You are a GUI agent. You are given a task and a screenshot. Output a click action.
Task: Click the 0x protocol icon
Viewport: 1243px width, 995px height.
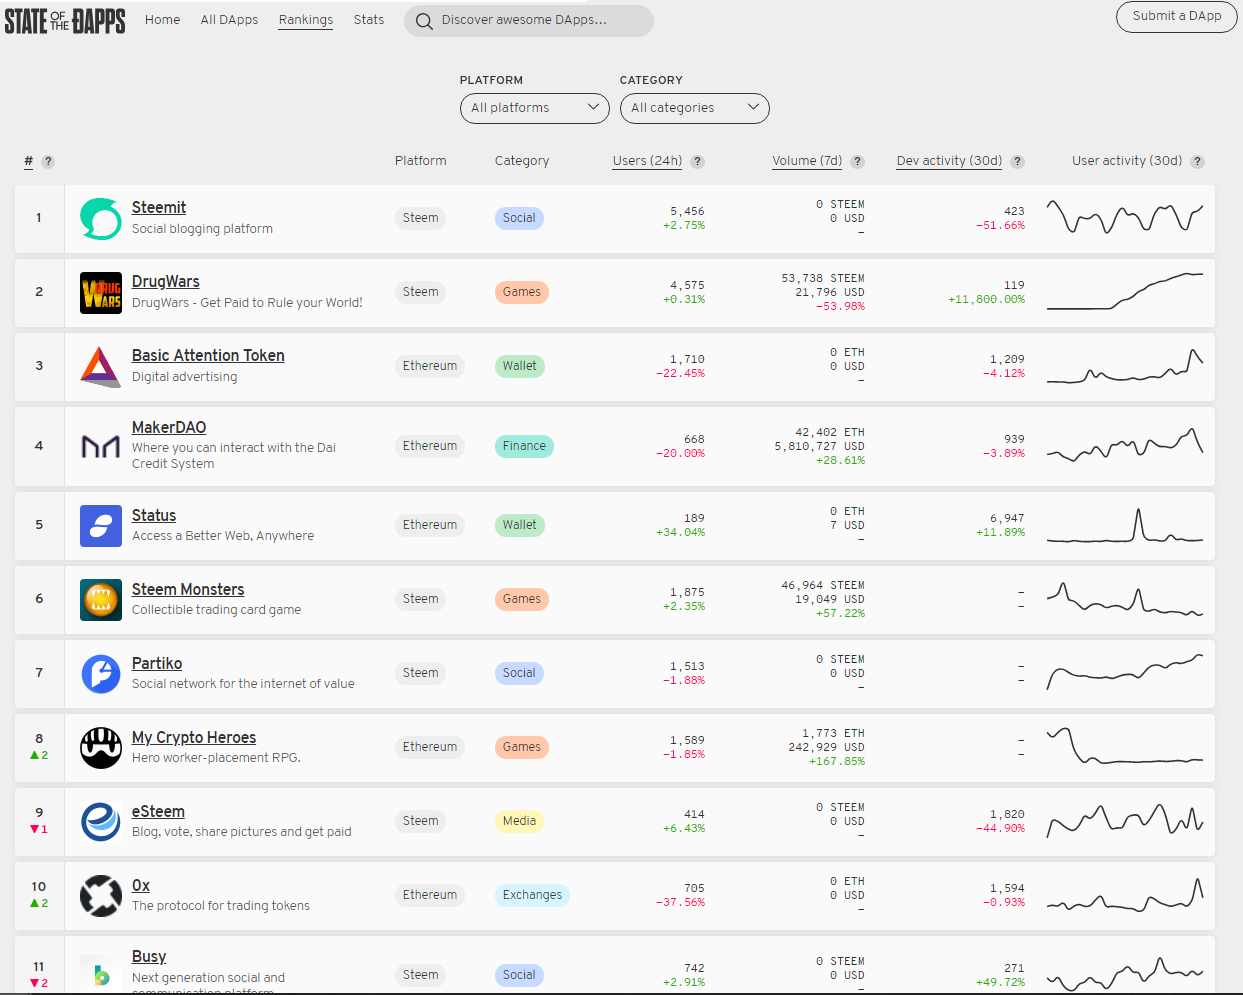tap(101, 896)
